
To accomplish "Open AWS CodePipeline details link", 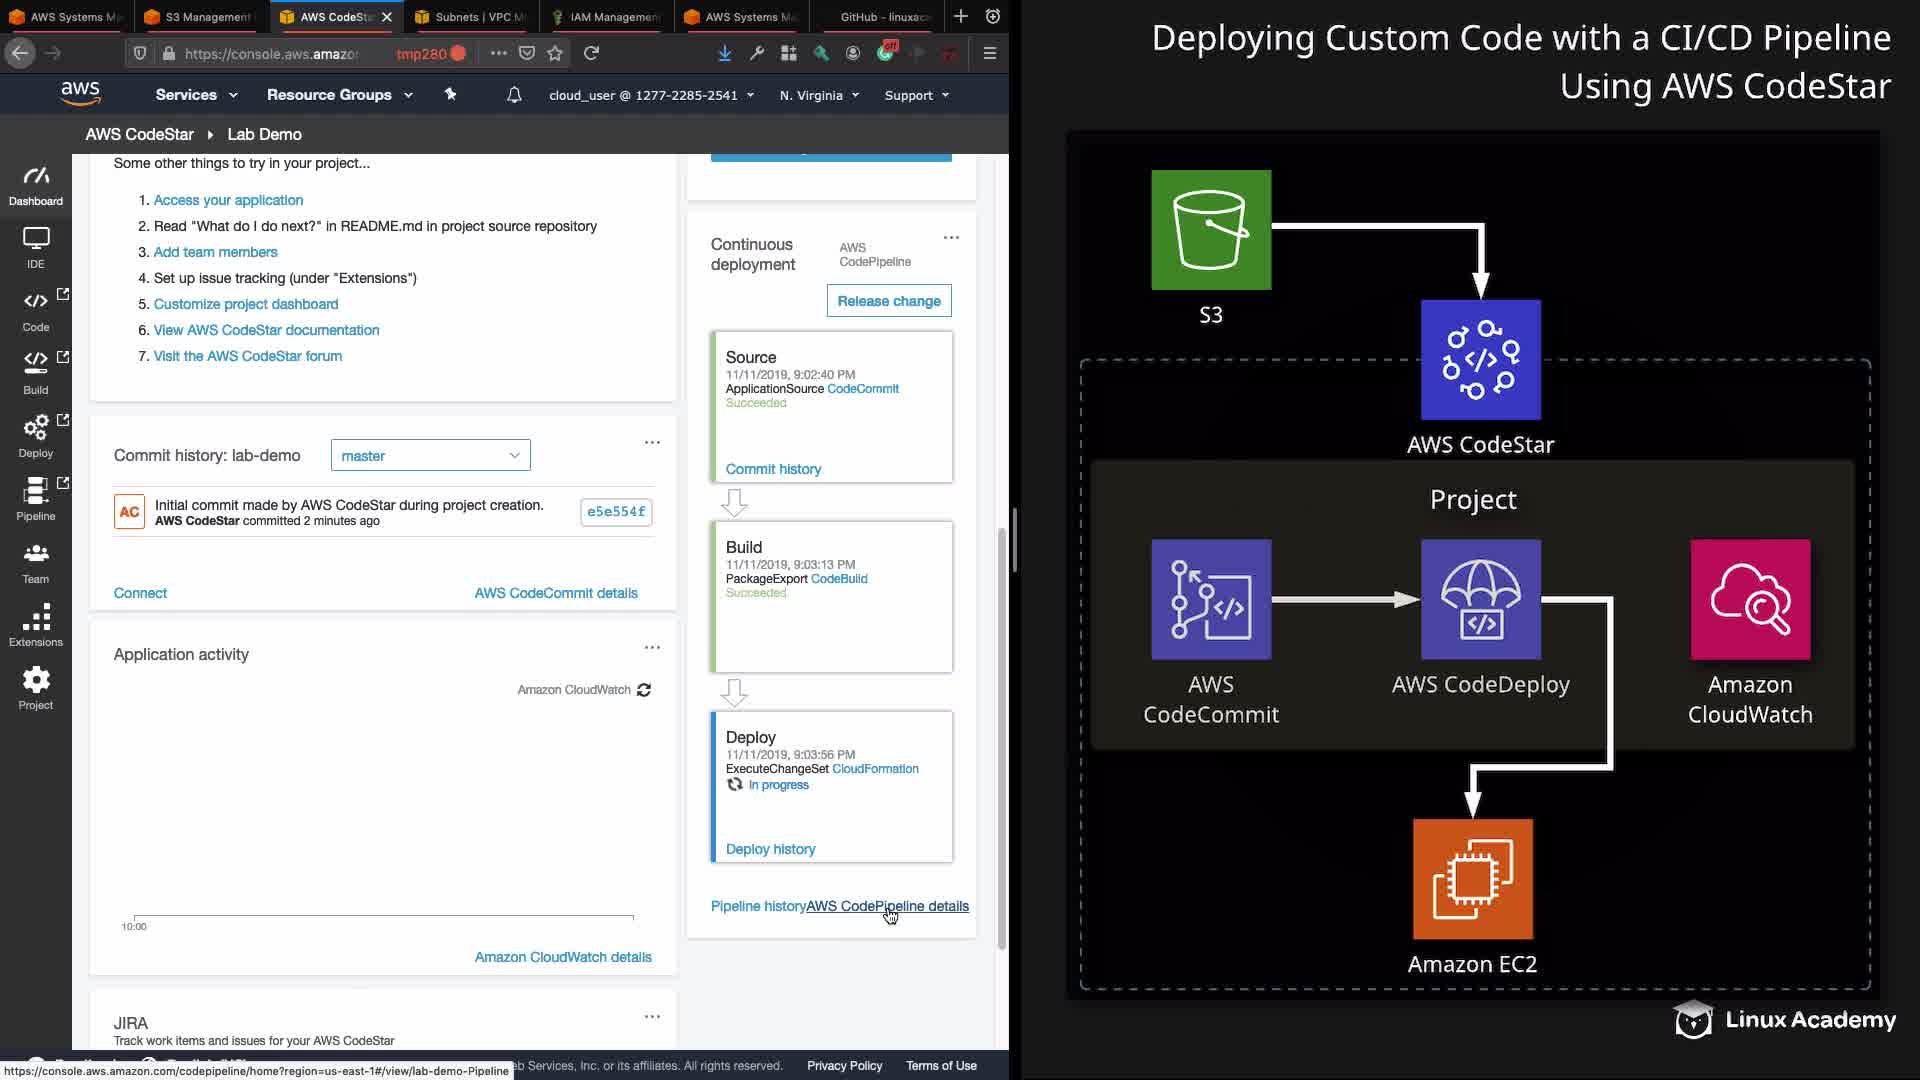I will pos(887,906).
